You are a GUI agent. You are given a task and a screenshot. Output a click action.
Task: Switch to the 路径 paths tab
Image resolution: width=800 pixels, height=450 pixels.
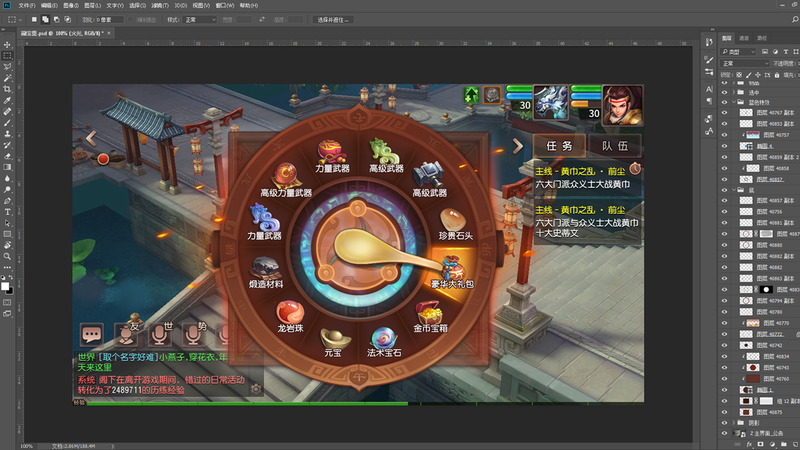coord(762,38)
